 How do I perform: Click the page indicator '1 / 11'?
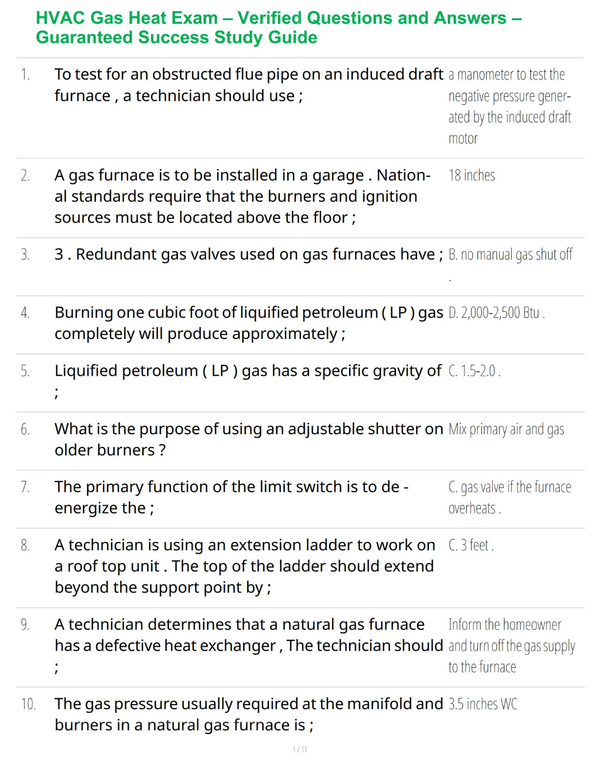pos(300,749)
